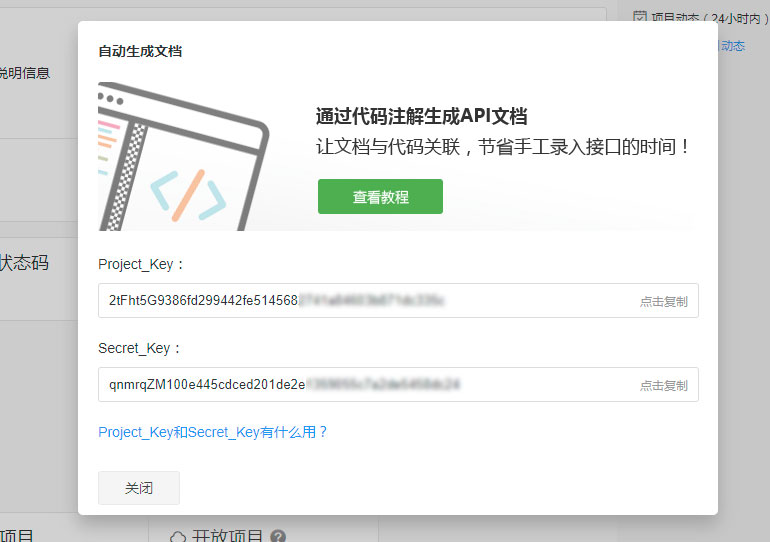Click the 通过代码注解生成API文档 heading
770x542 pixels.
tap(421, 116)
